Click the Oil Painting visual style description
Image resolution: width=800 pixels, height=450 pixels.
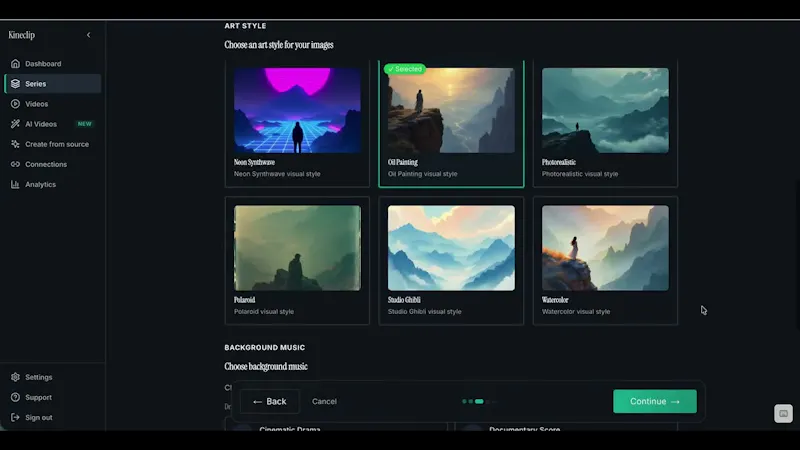(x=422, y=174)
